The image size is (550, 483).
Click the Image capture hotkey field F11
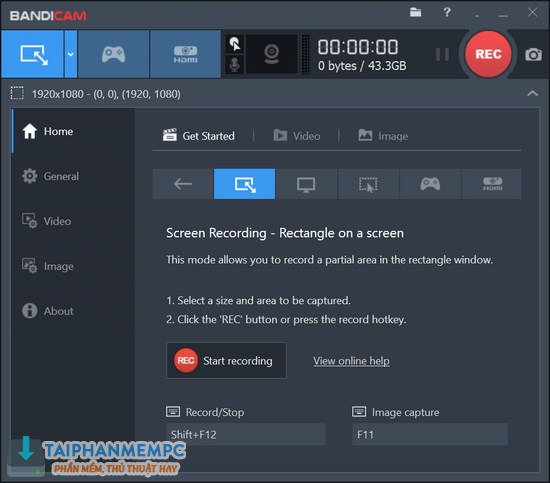click(430, 434)
